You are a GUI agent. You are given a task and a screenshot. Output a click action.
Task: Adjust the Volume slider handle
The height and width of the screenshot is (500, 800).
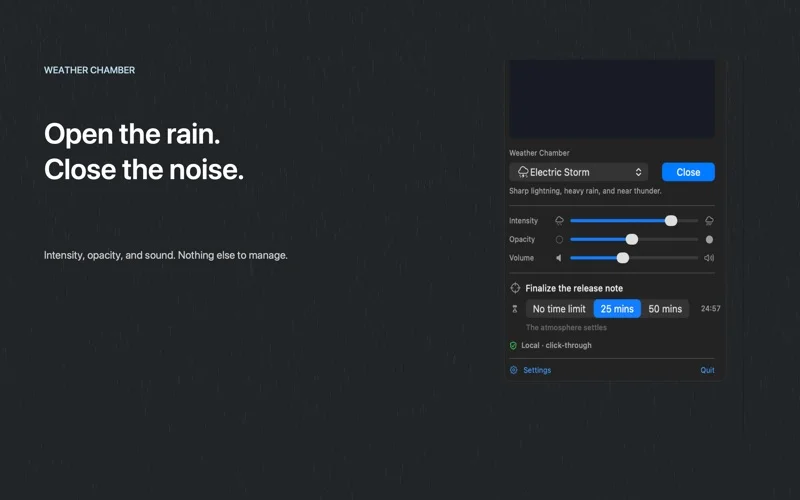point(622,258)
